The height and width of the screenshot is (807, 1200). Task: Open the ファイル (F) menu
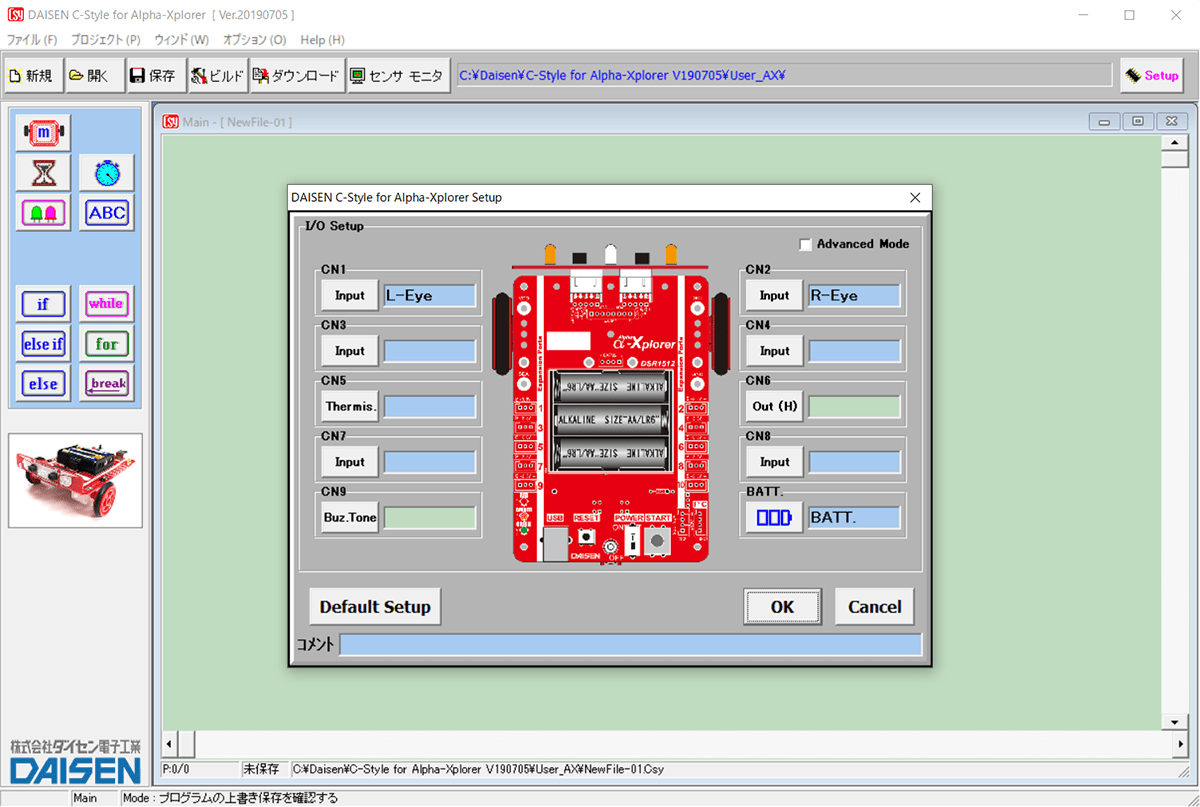pyautogui.click(x=33, y=40)
